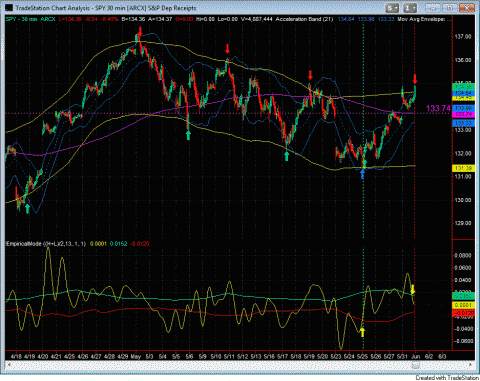Click the 5/25 date on the time axis
Viewport: 480px width, 381px height.
[362, 356]
